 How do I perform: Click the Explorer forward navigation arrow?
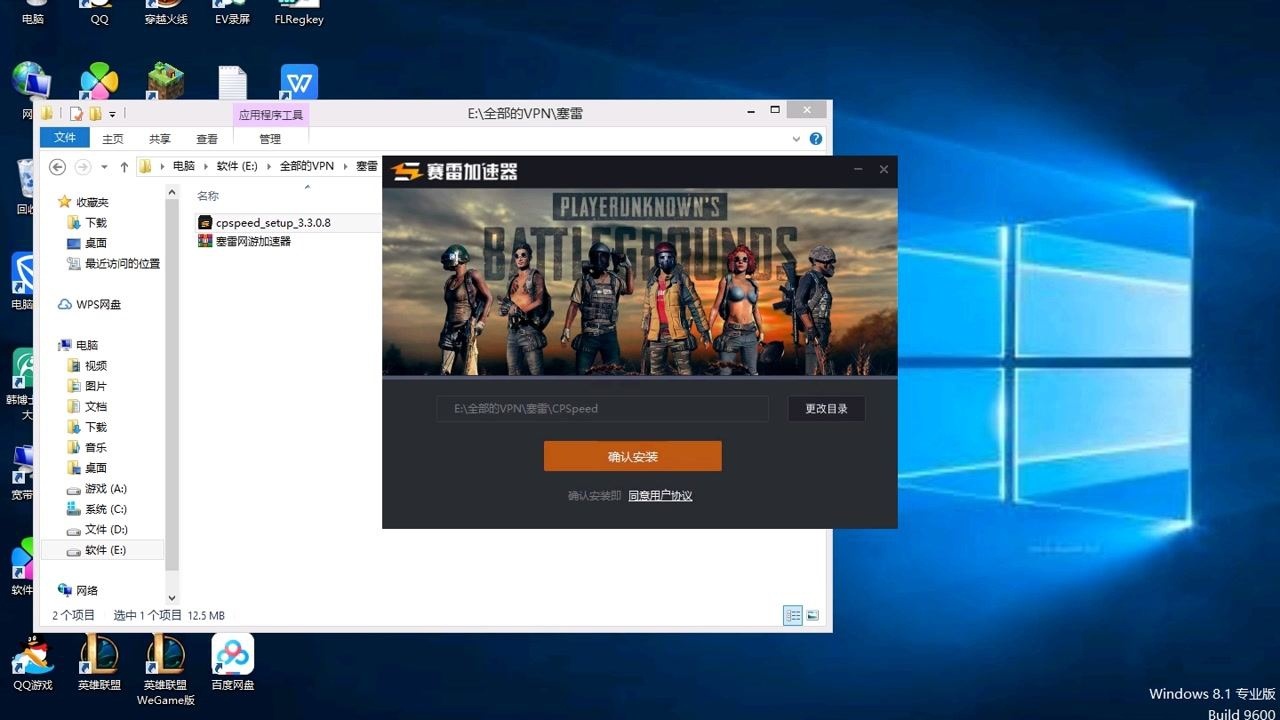click(83, 167)
